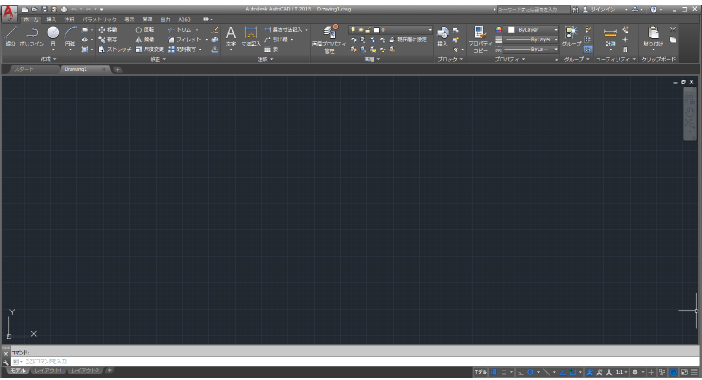Expand the 修正 (Modify) panel
Screen dimensions: 702x380
pos(158,59)
